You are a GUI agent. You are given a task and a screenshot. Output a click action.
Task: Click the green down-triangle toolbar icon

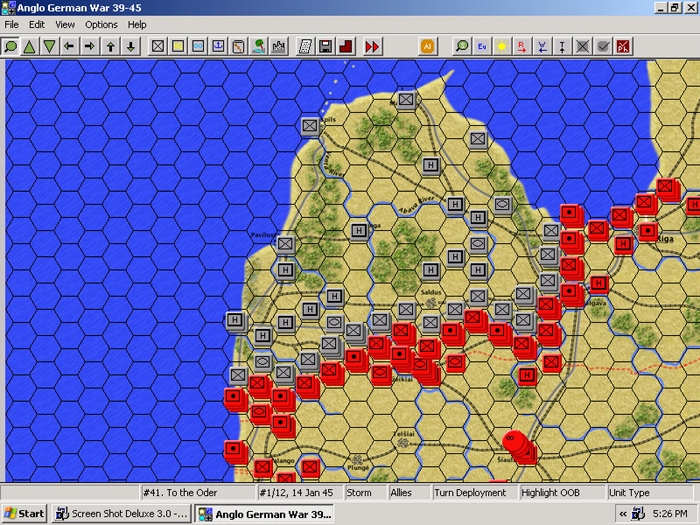pos(49,46)
